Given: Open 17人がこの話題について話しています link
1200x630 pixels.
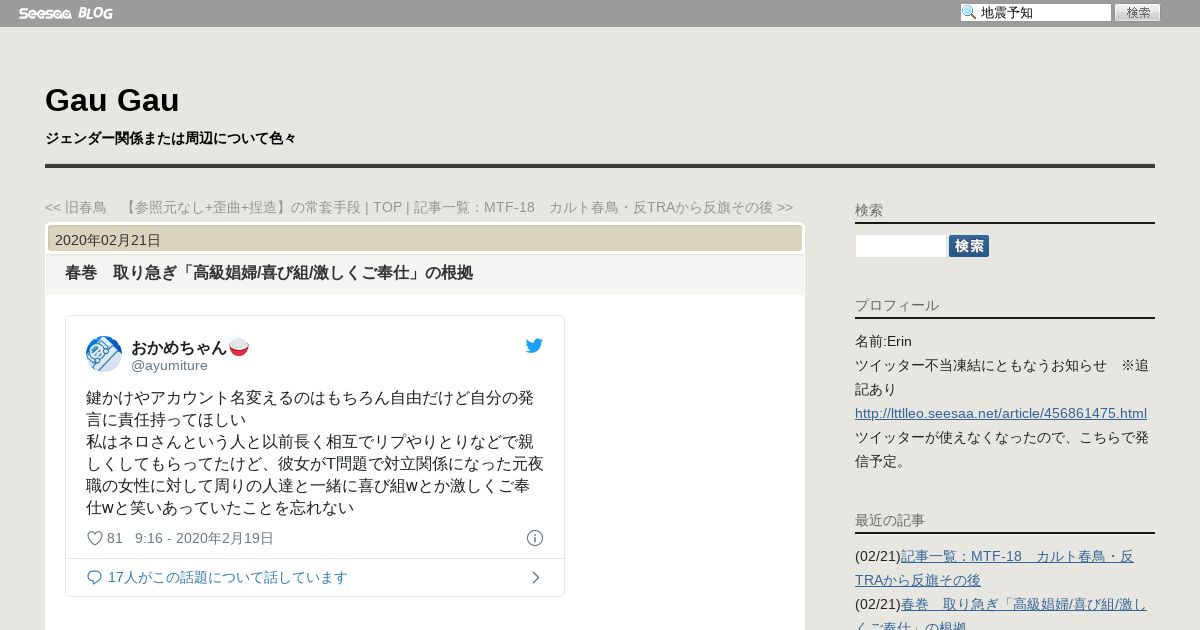Looking at the screenshot, I should [x=228, y=577].
